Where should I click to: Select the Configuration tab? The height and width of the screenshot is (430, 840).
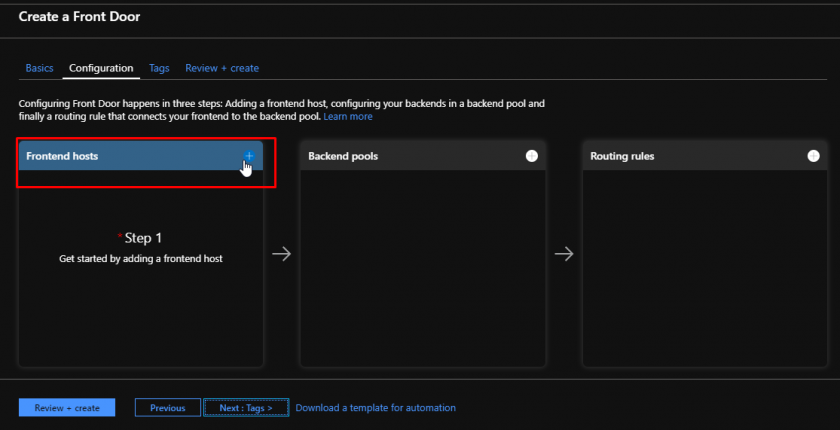coord(101,68)
